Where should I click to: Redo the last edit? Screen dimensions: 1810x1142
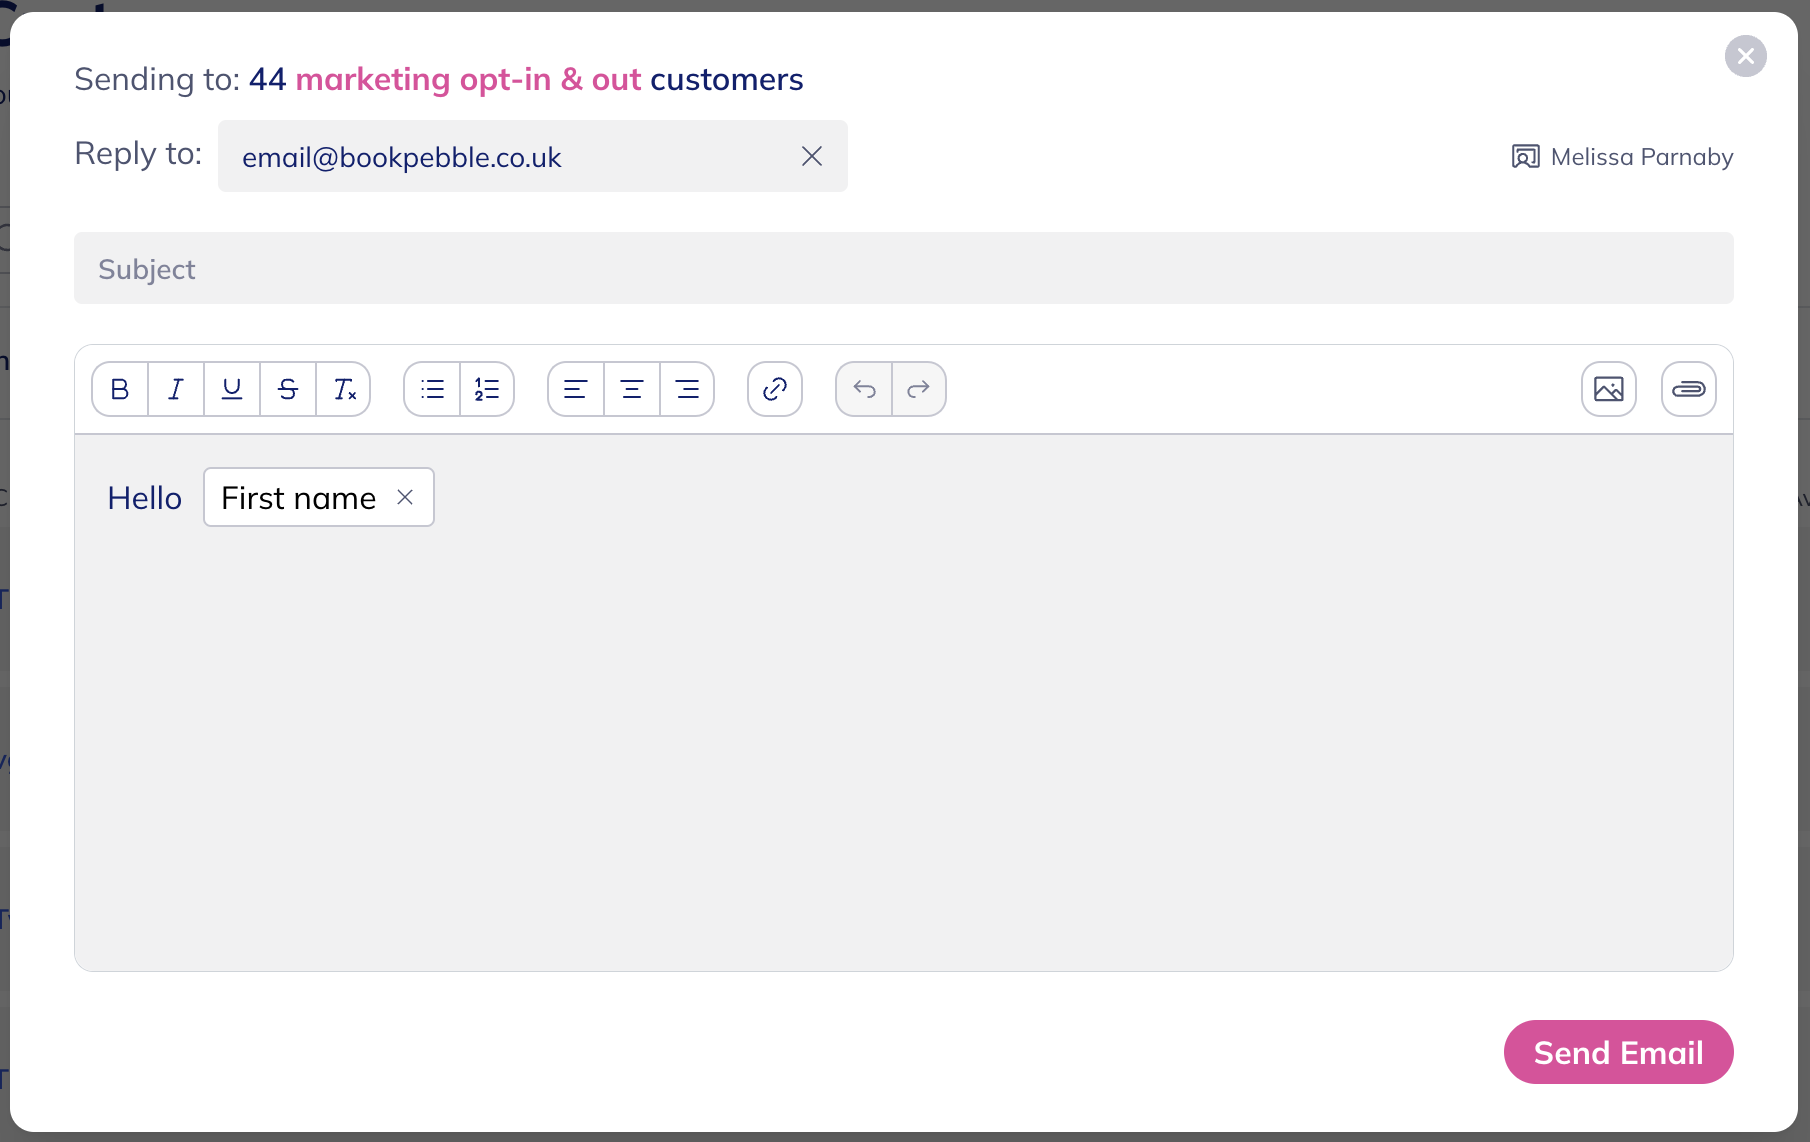pos(919,389)
